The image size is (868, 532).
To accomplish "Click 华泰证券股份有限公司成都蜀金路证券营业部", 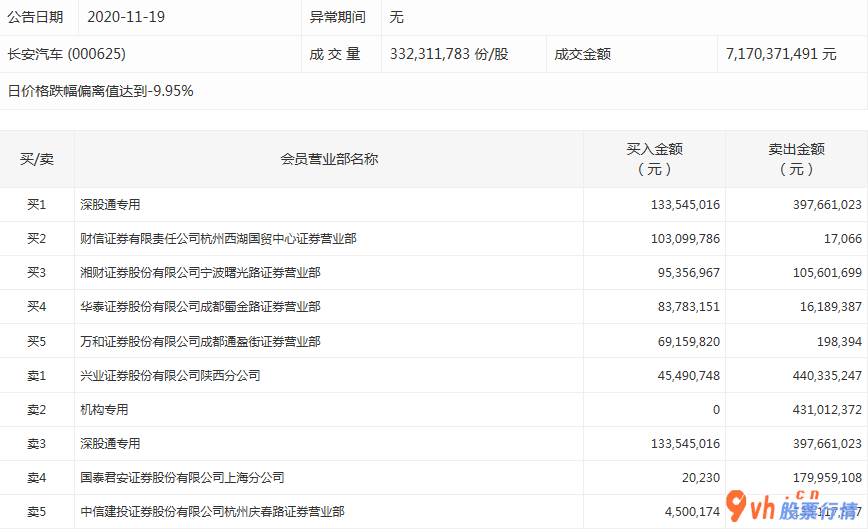I will (200, 307).
